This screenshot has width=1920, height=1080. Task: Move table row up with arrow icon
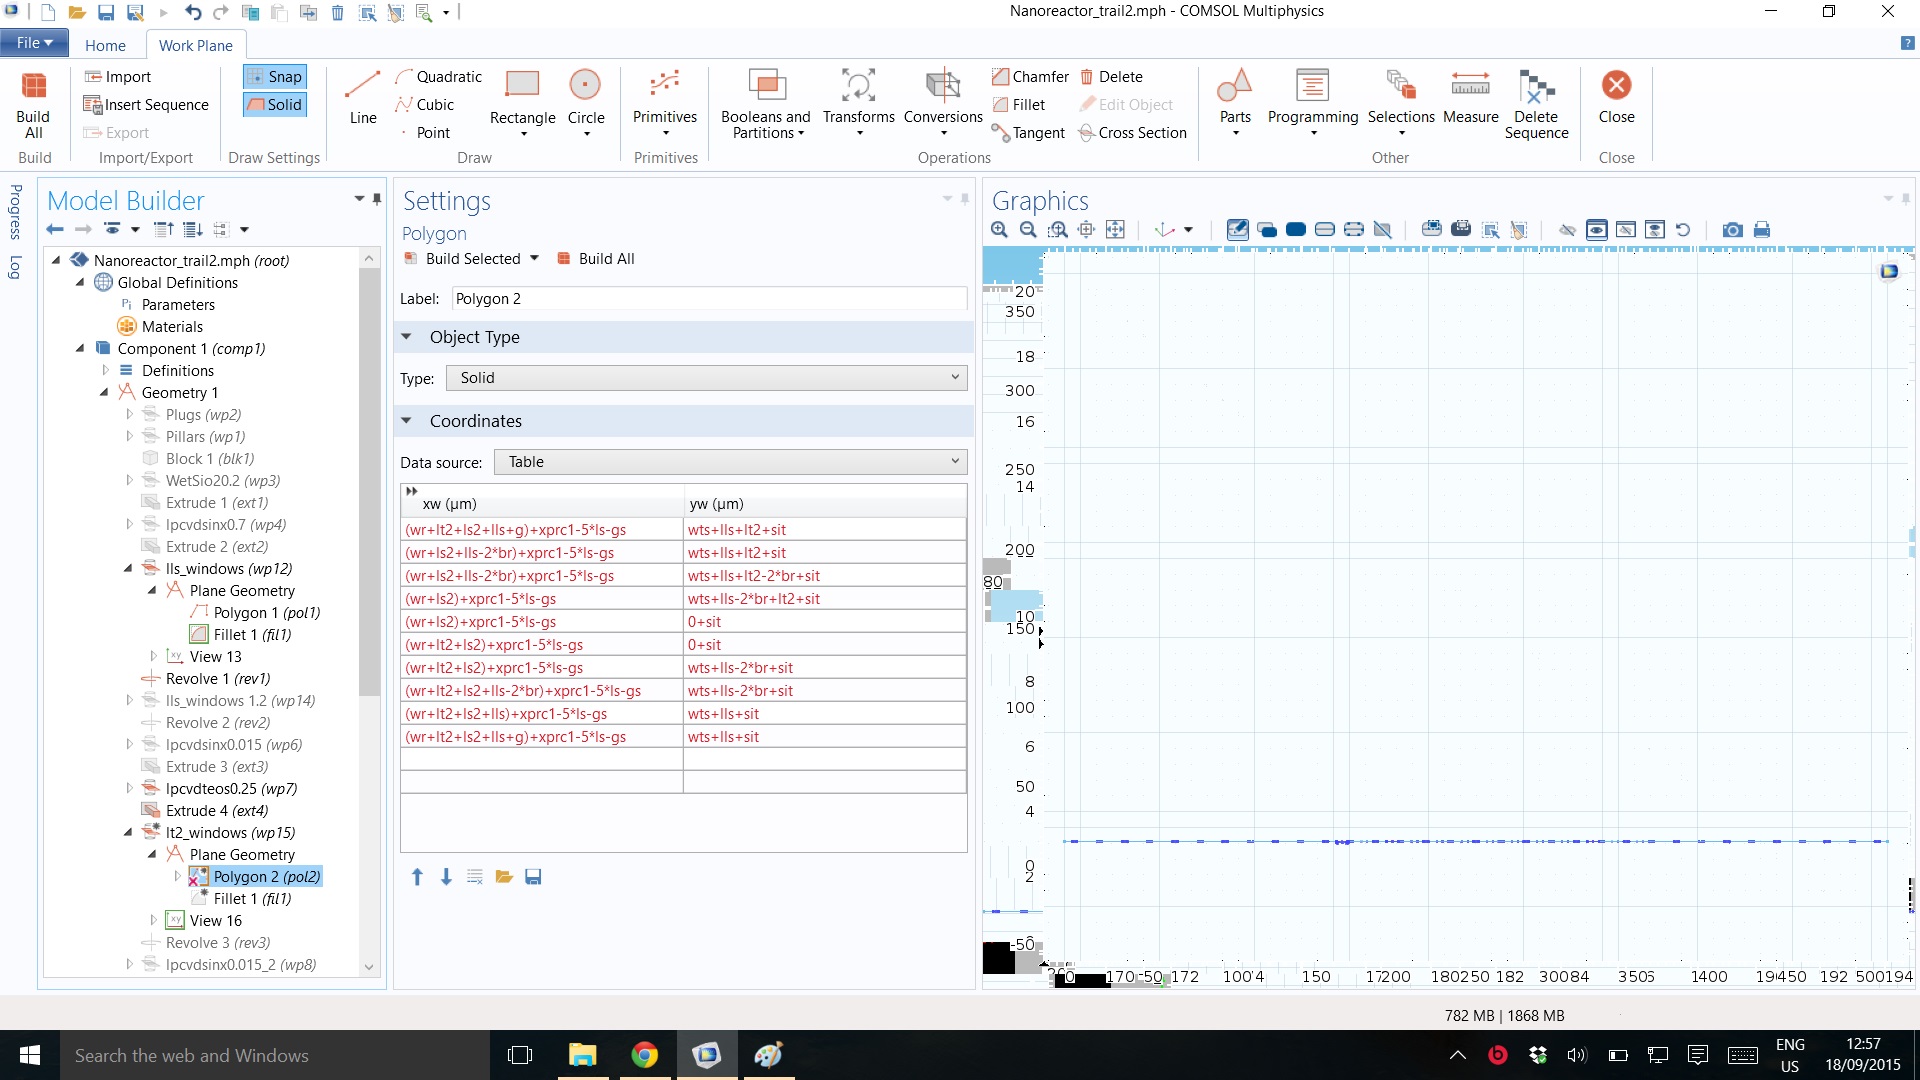pos(417,877)
